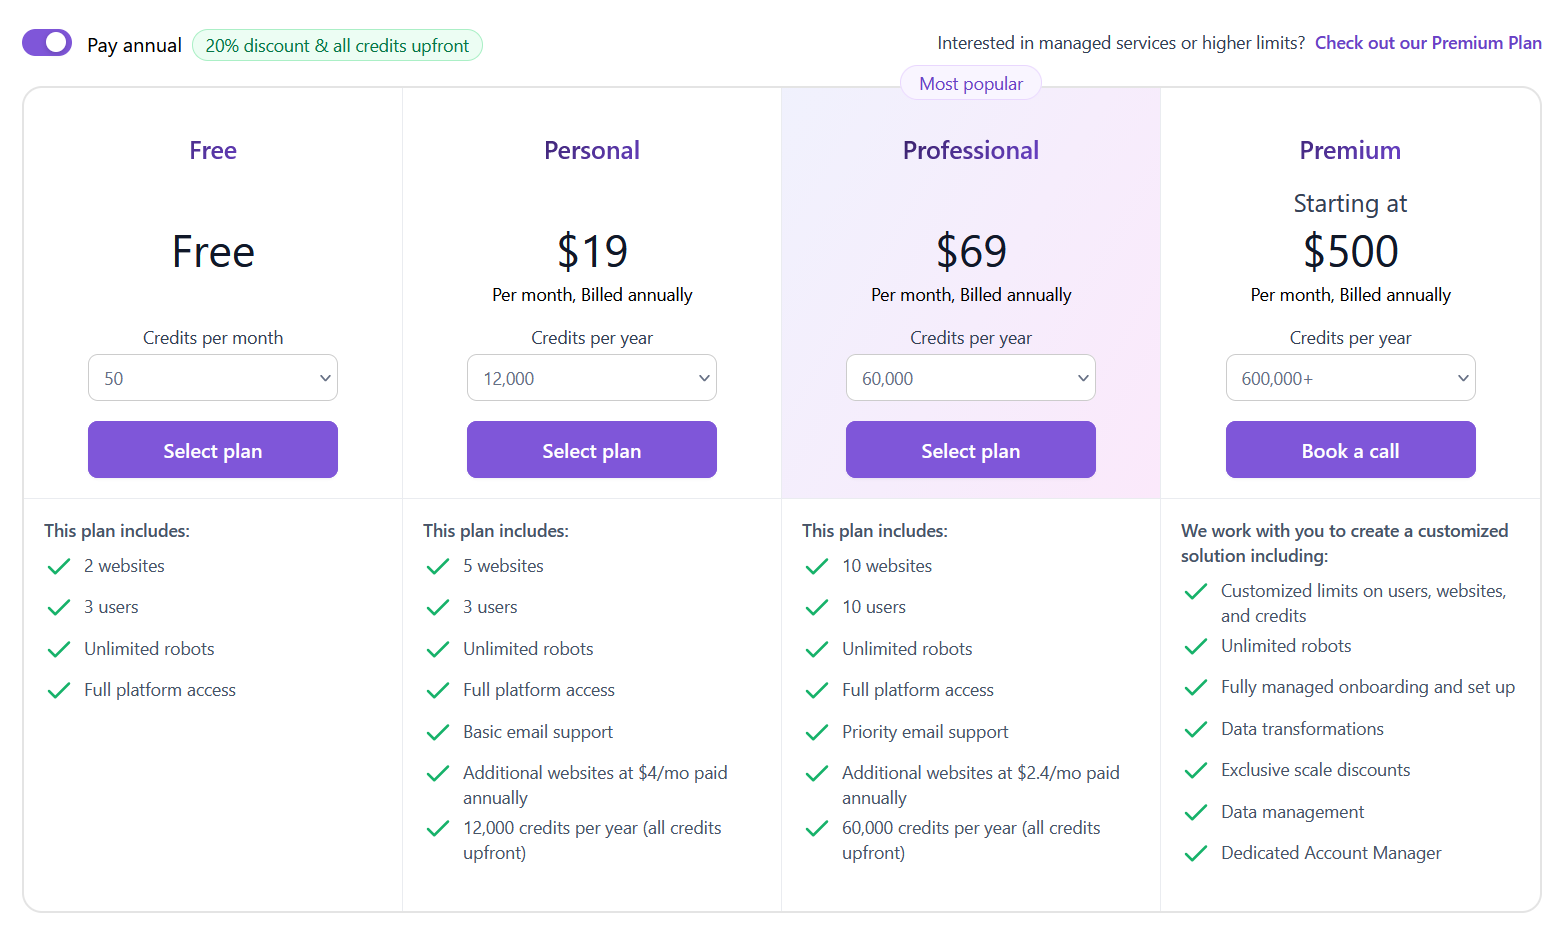
Task: Click the 'Most popular' label above Professional
Action: click(970, 83)
